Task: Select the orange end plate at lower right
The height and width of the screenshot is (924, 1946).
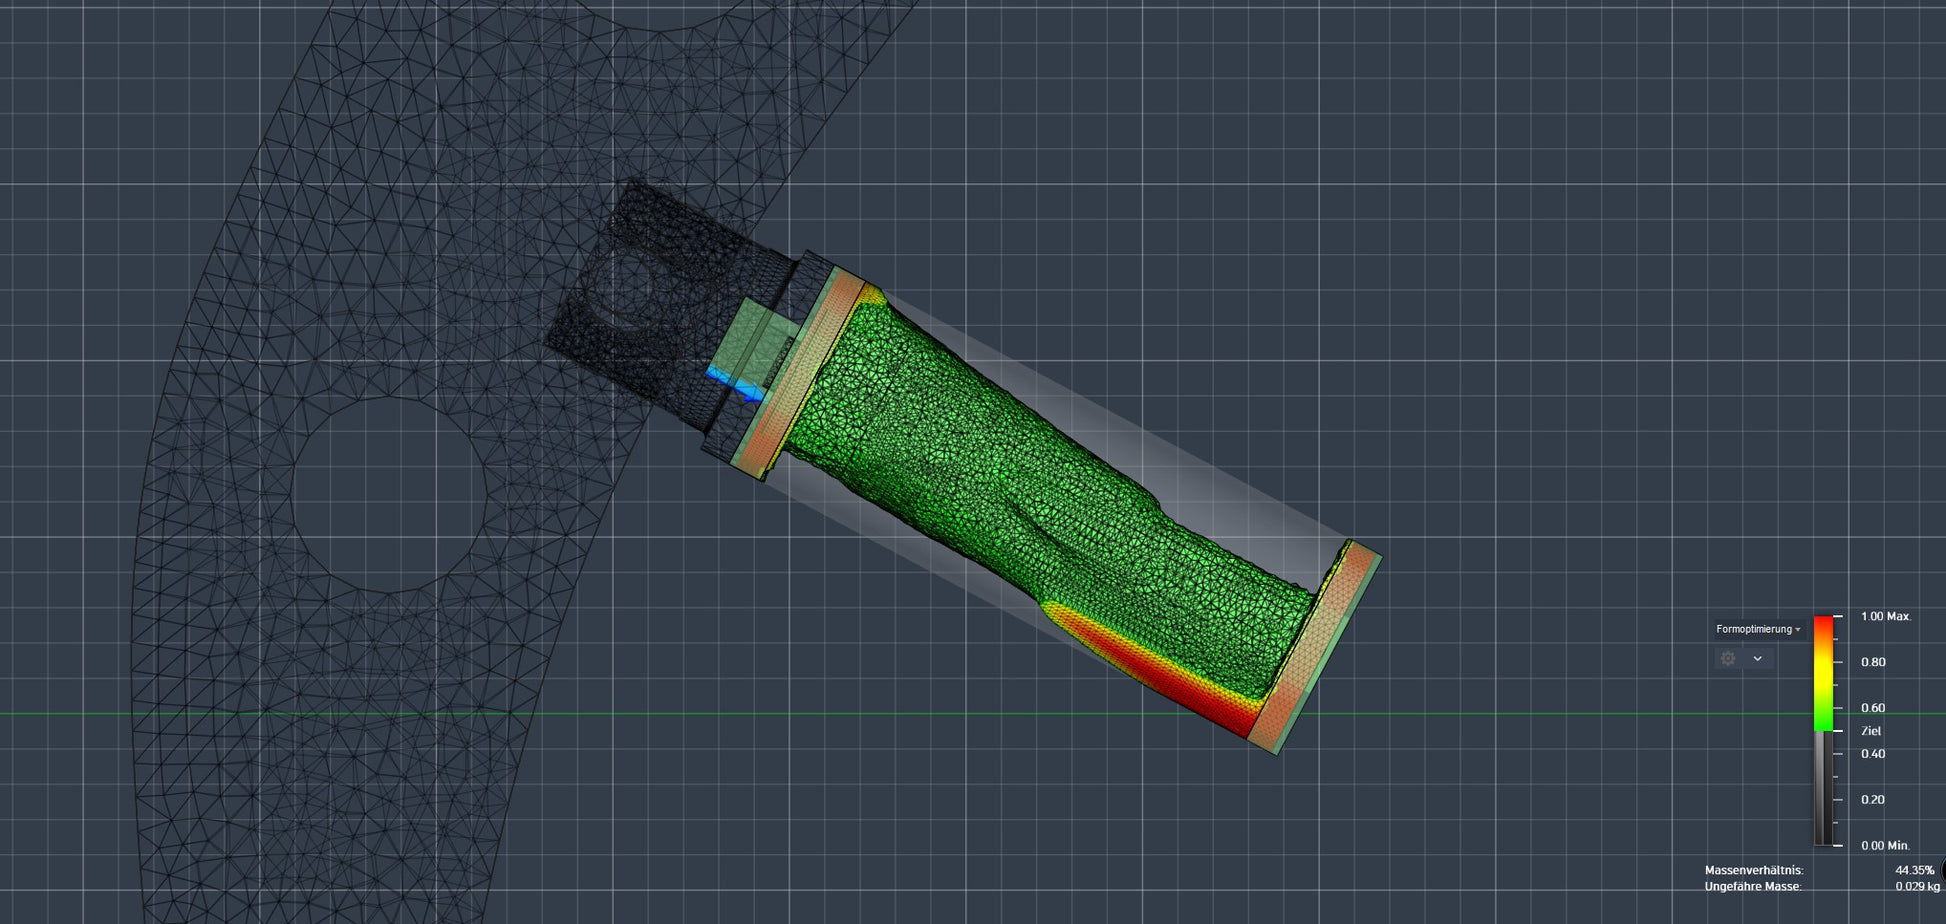Action: click(x=1312, y=648)
